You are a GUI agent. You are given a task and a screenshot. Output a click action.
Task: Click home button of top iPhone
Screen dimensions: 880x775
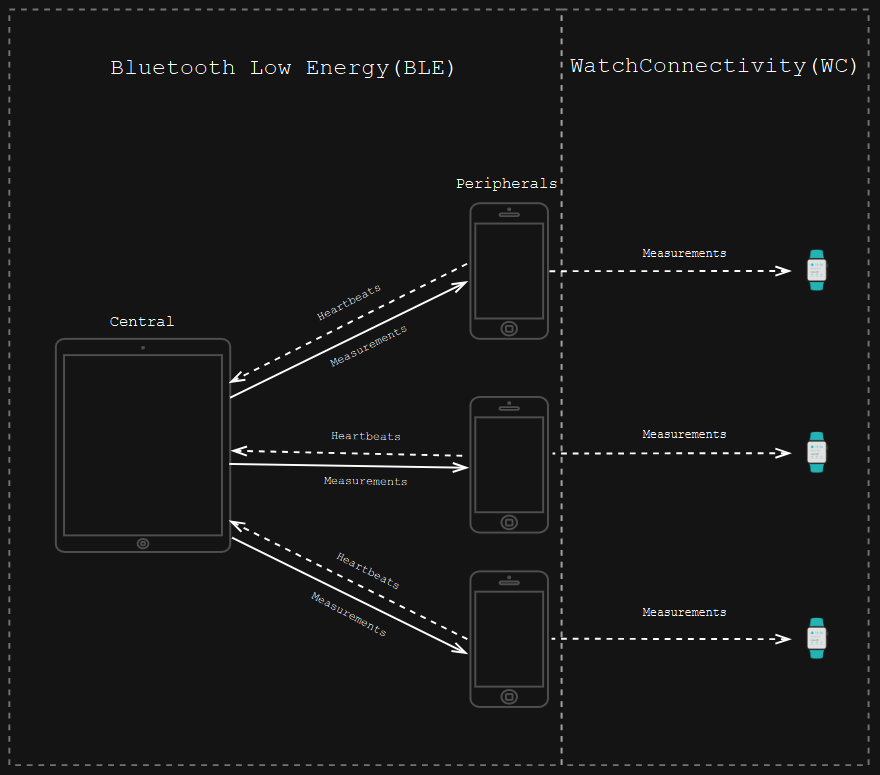(x=509, y=329)
